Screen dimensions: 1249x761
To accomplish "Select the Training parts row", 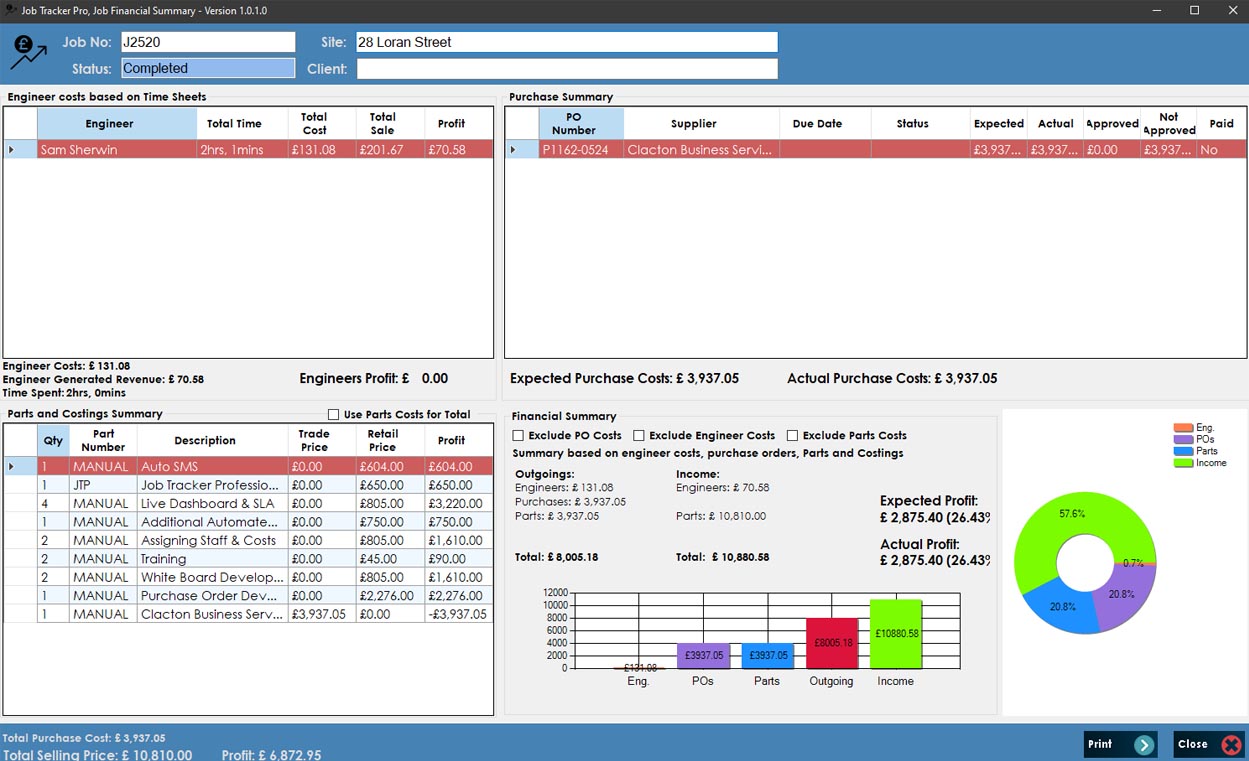I will click(x=248, y=559).
